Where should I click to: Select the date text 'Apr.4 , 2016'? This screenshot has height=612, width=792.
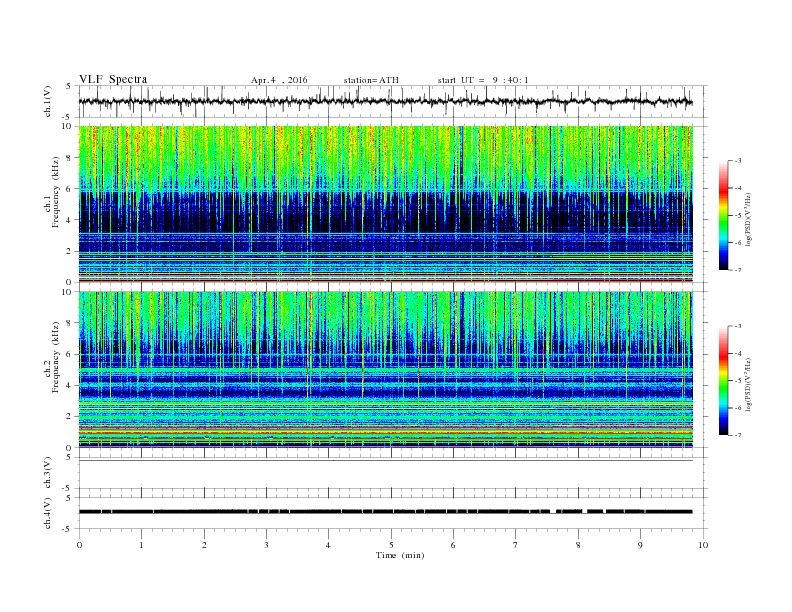click(279, 80)
